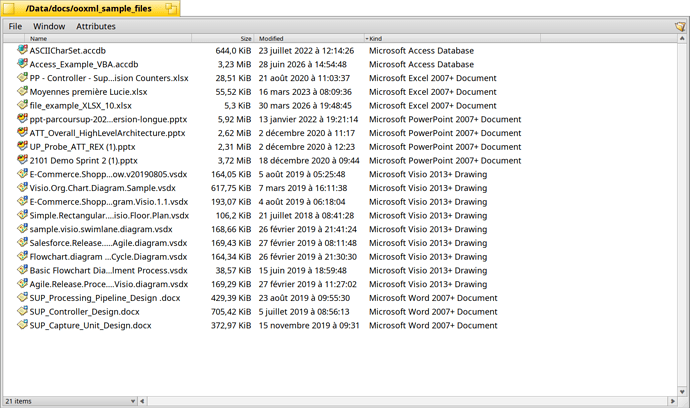Click icon of E-Commerce.Shopp...gram.Visio.1.1.vsdx
690x408 pixels.
coord(22,201)
